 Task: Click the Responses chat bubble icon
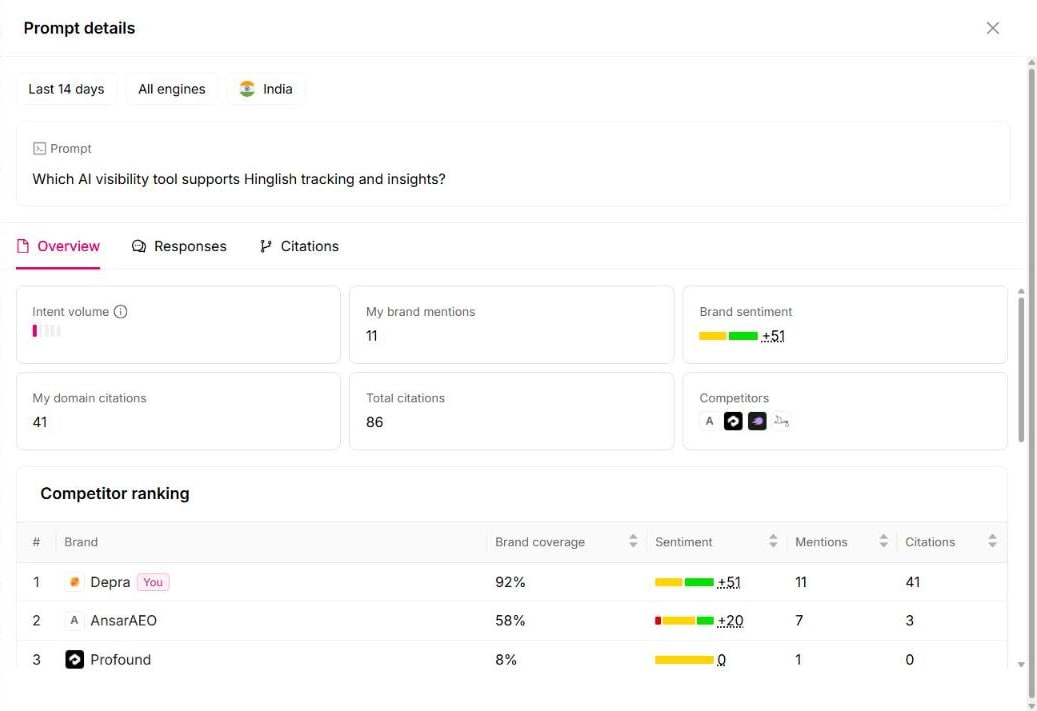pyautogui.click(x=139, y=246)
